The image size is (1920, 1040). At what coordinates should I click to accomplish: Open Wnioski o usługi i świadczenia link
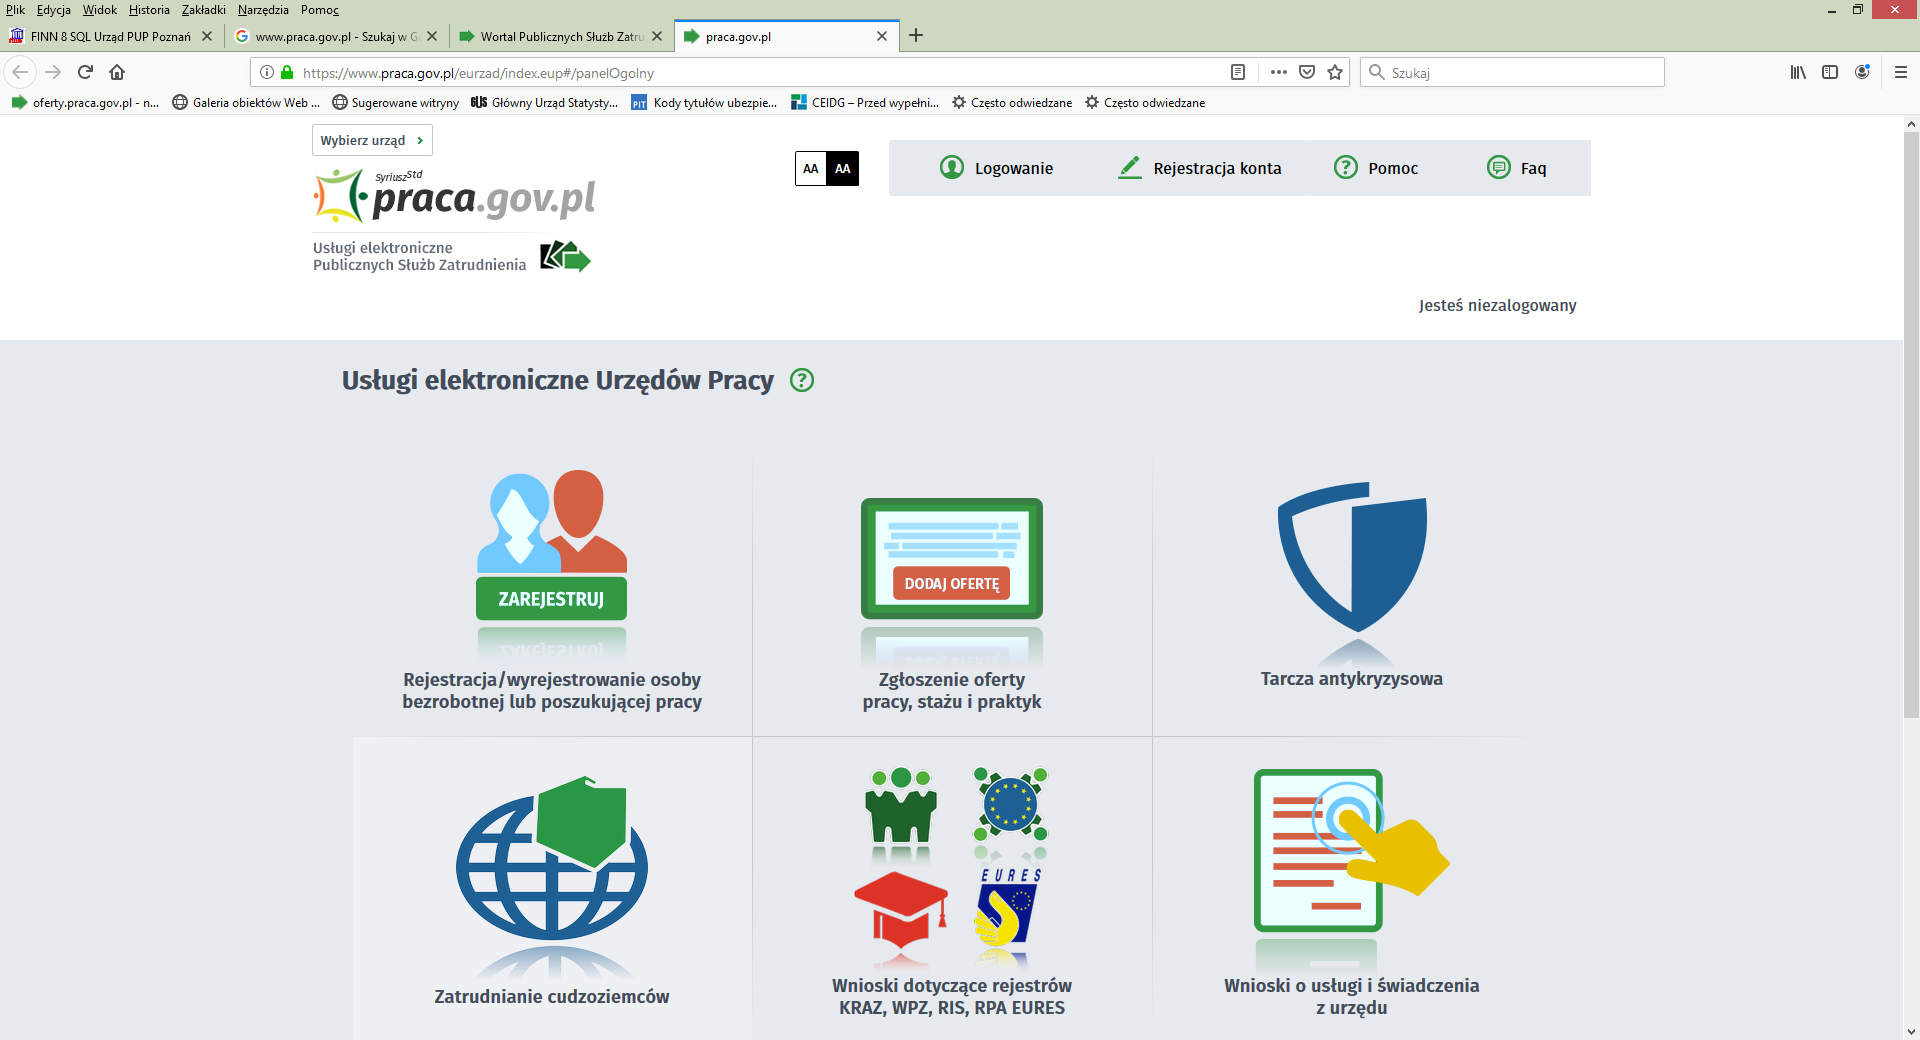[x=1352, y=996]
